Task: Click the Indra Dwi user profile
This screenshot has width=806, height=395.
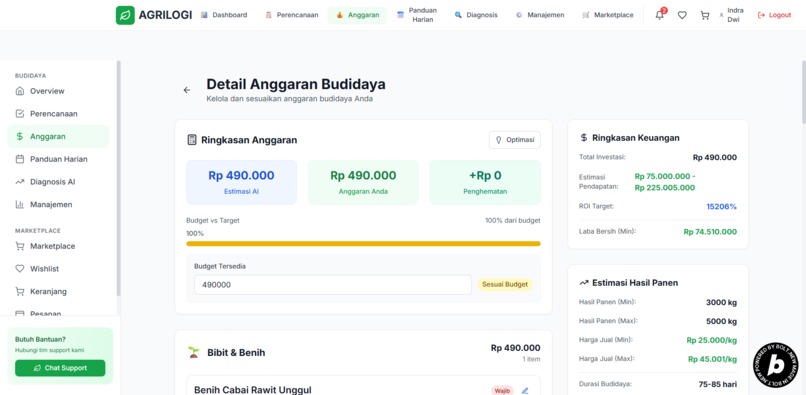Action: 731,15
